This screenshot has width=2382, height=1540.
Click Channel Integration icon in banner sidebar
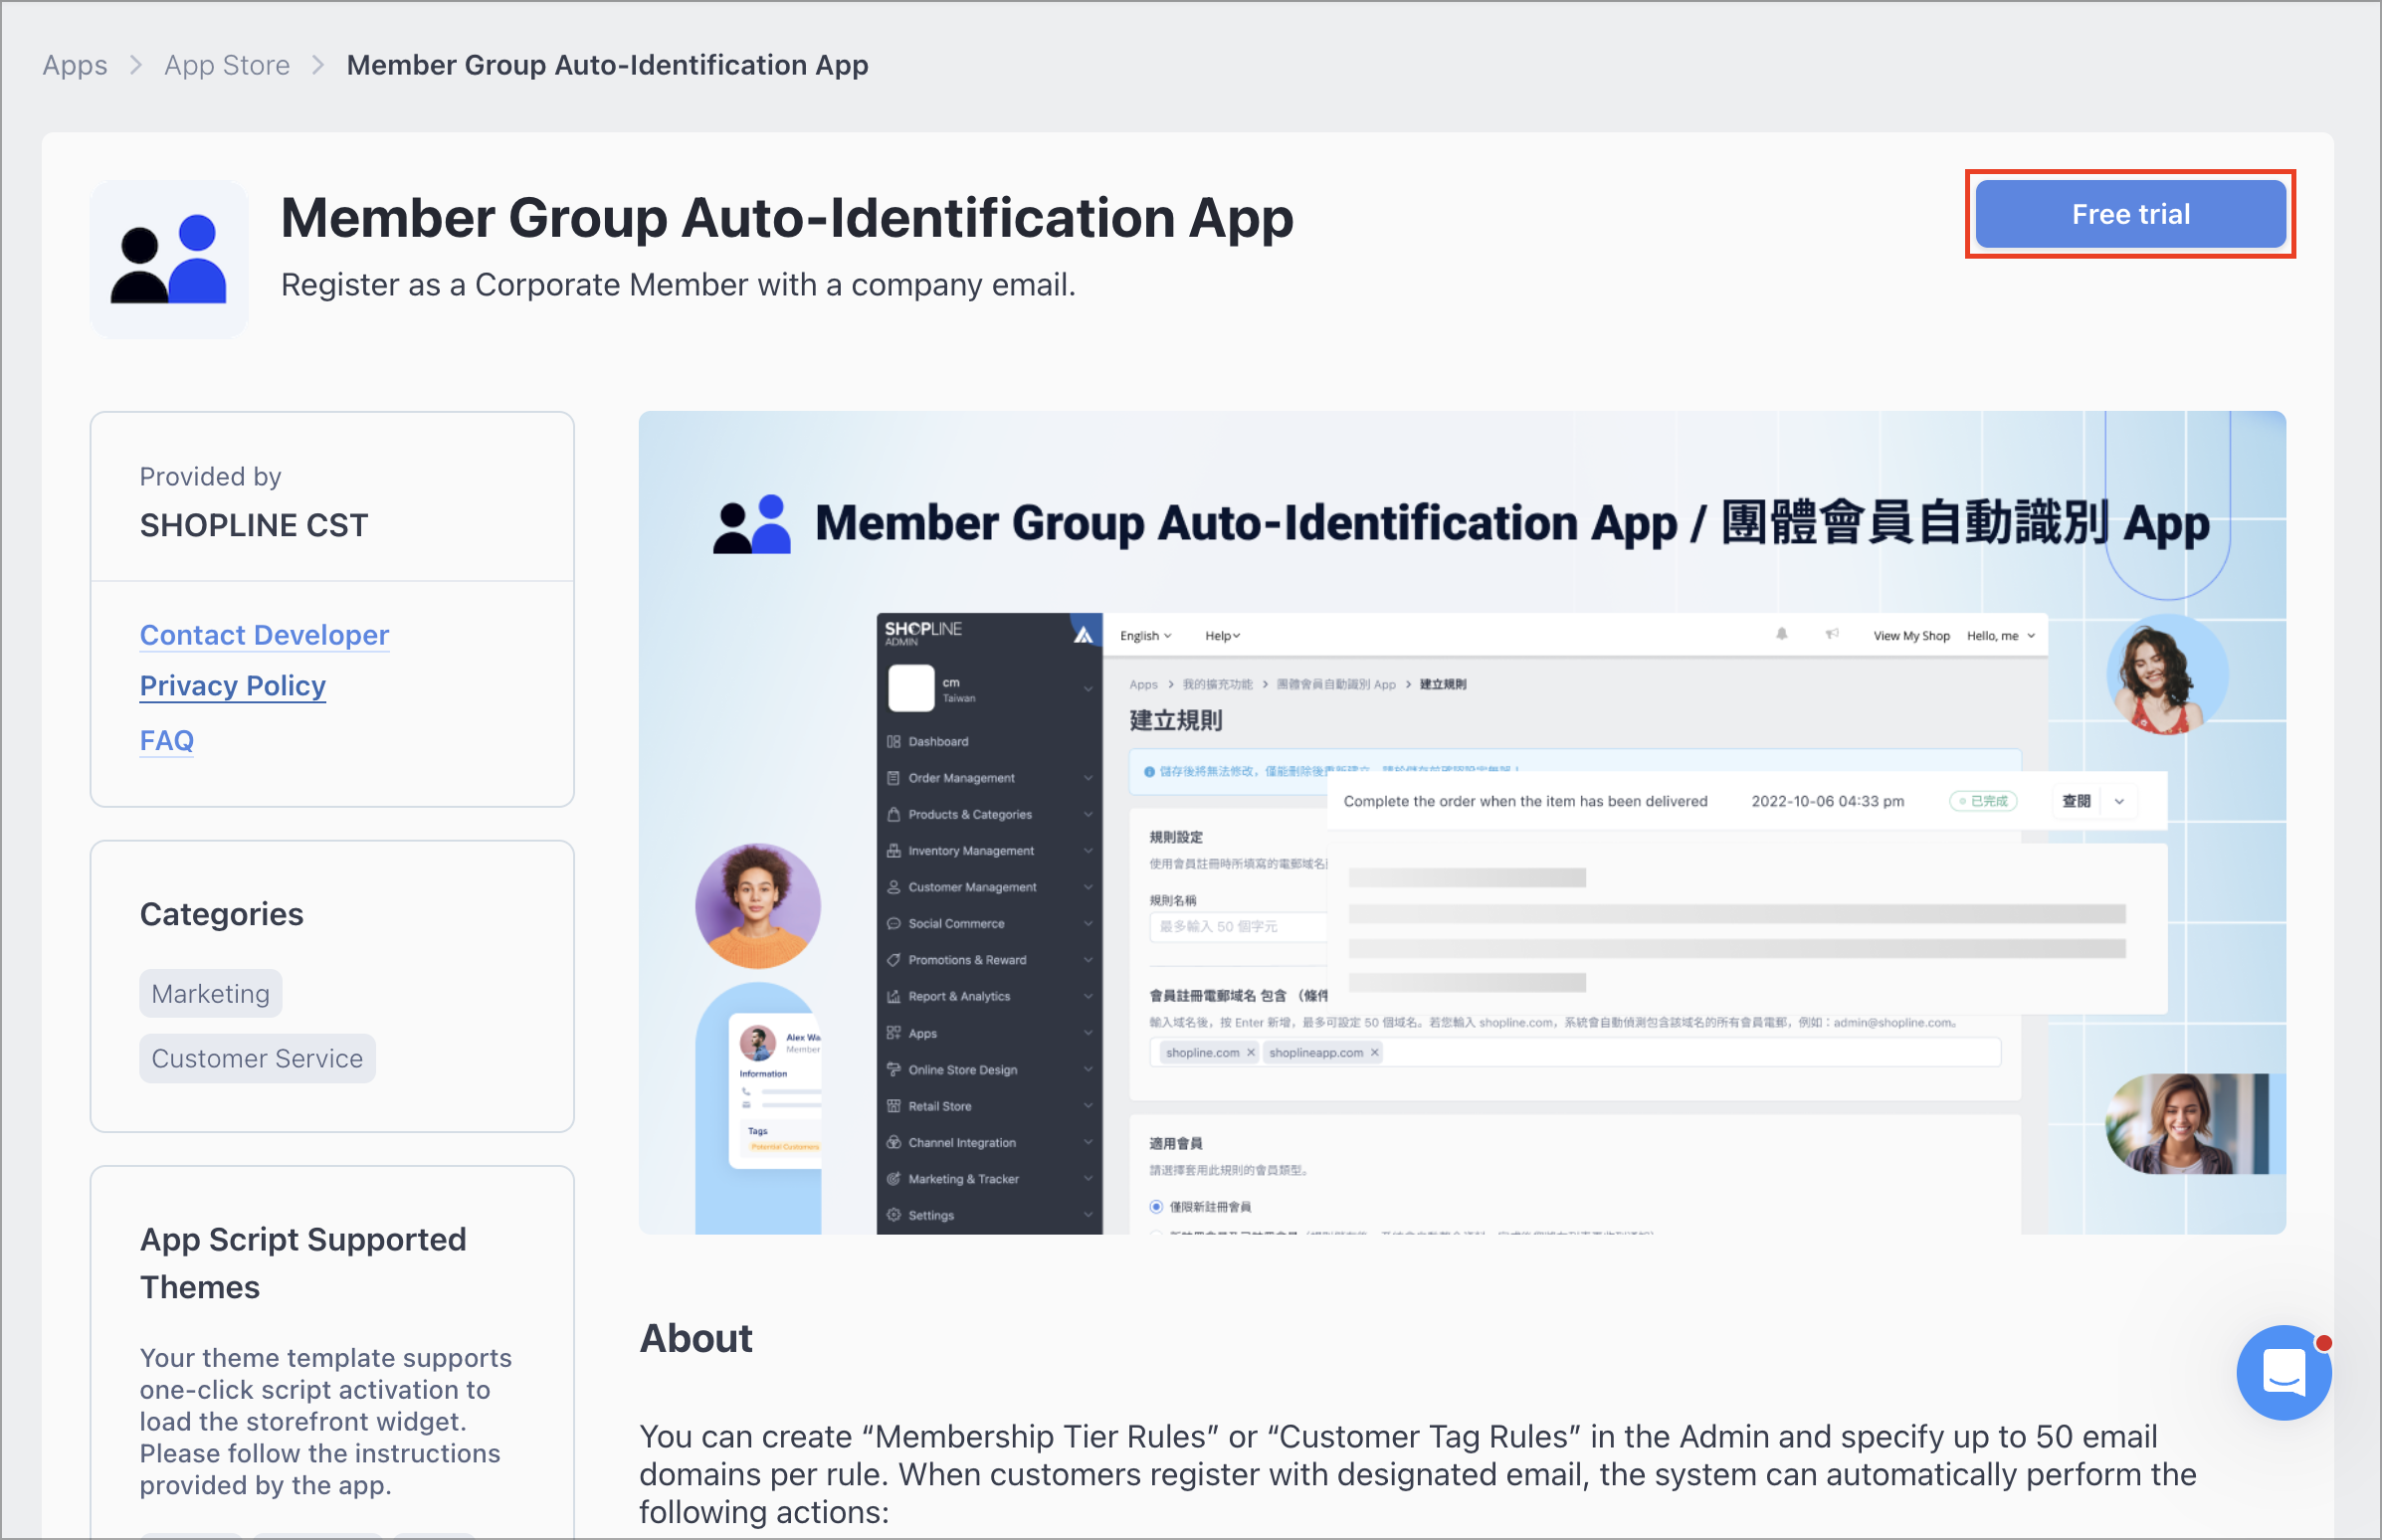pyautogui.click(x=893, y=1142)
